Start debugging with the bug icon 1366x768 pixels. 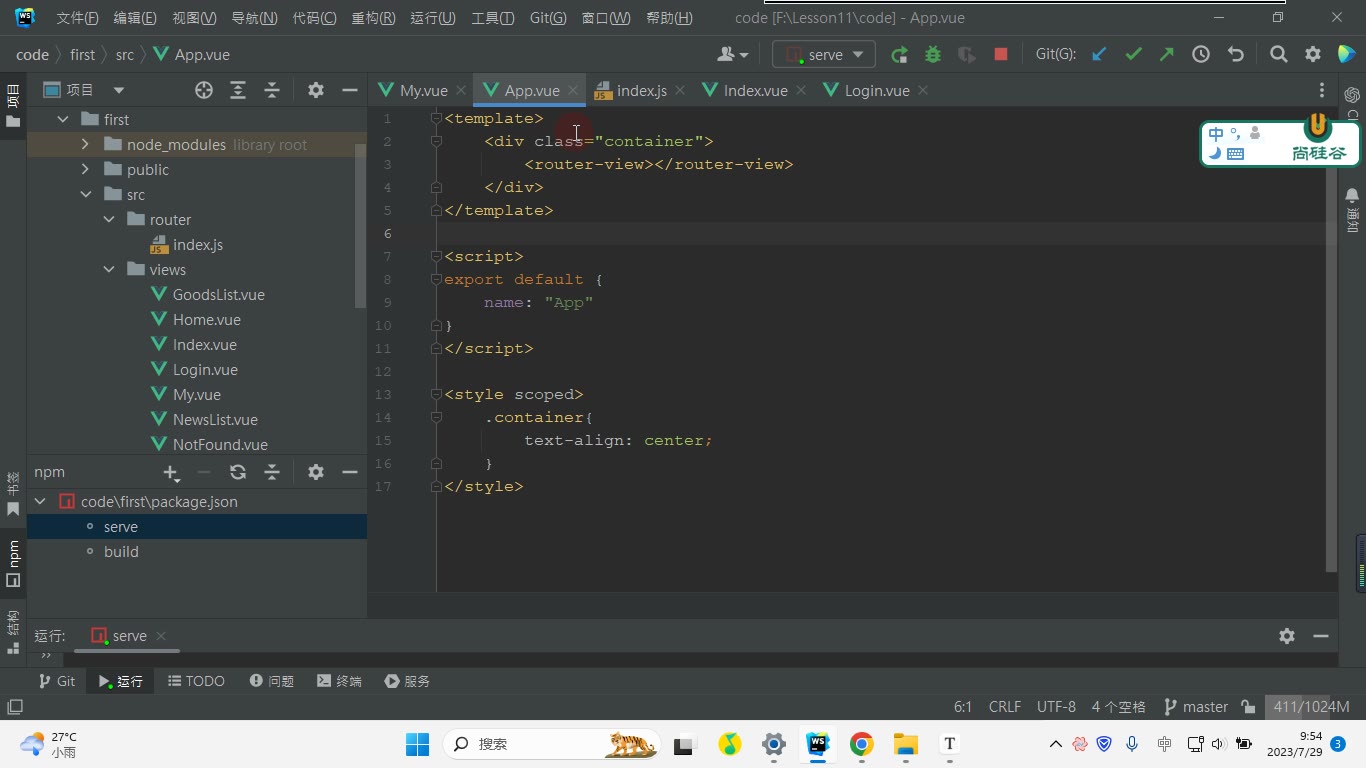pos(933,54)
